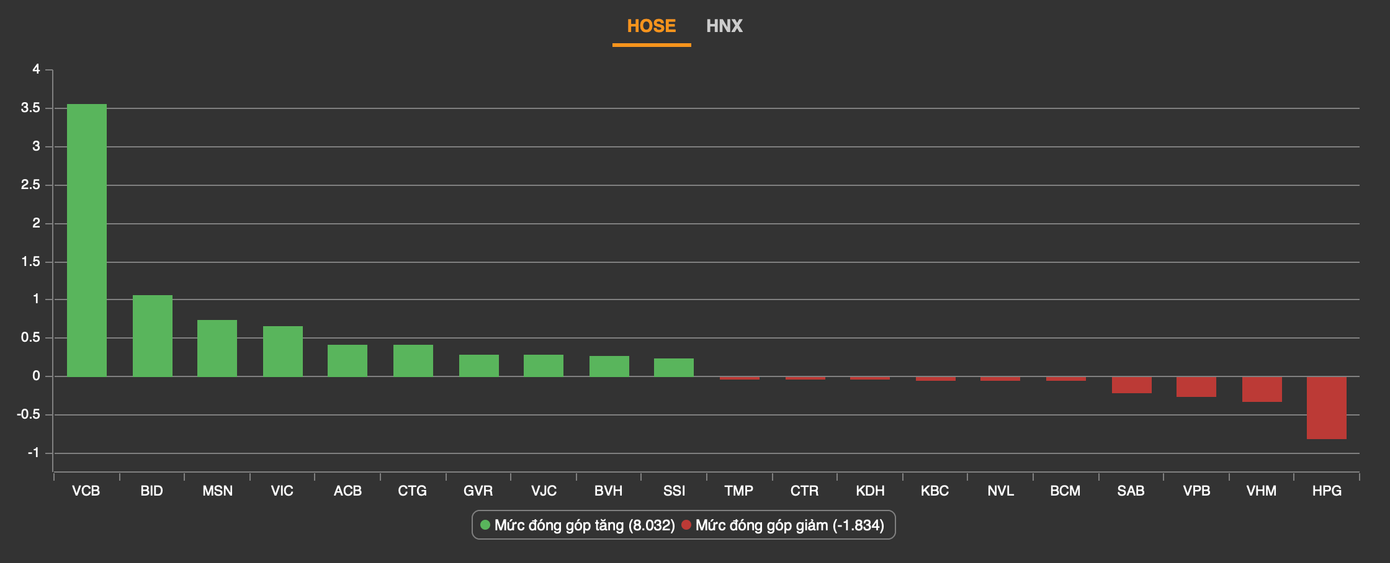Click the green SSI bar

(x=674, y=367)
